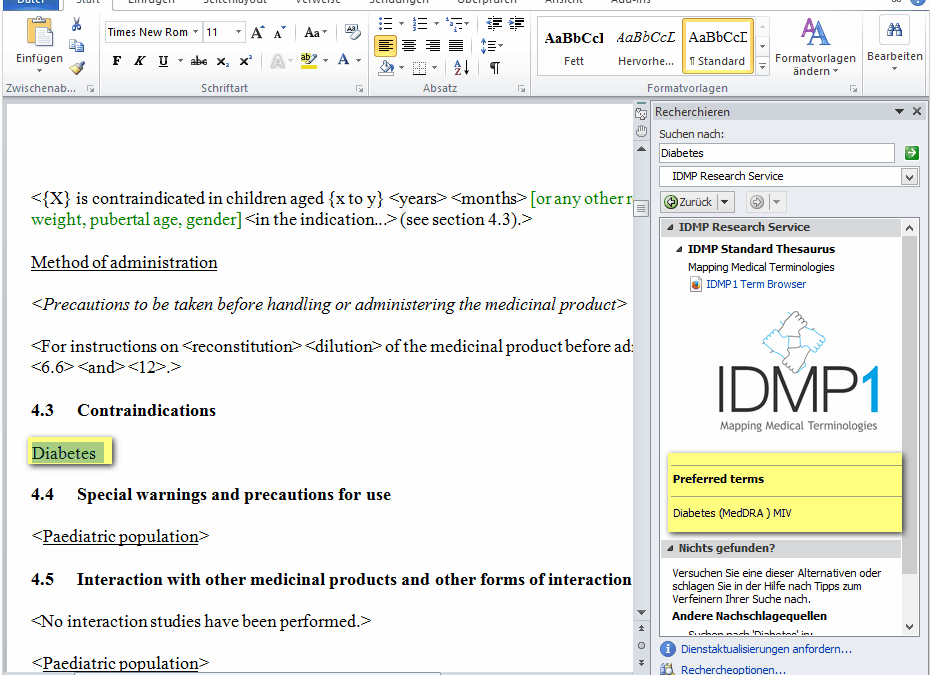
Task: Collapse the IDMP Standard Thesaurus section
Action: coord(680,249)
